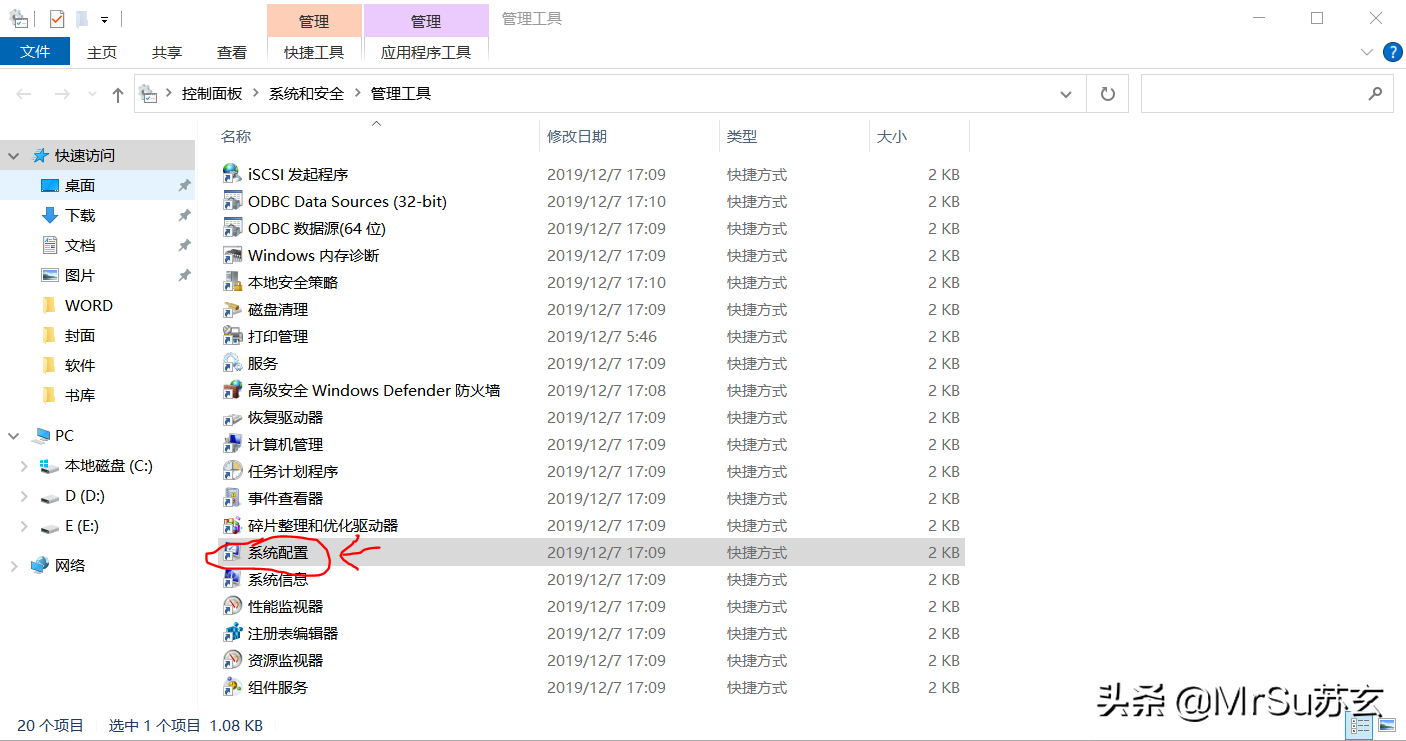Open recent locations dropdown arrow
Screen dimensions: 1406x741
[x=92, y=94]
